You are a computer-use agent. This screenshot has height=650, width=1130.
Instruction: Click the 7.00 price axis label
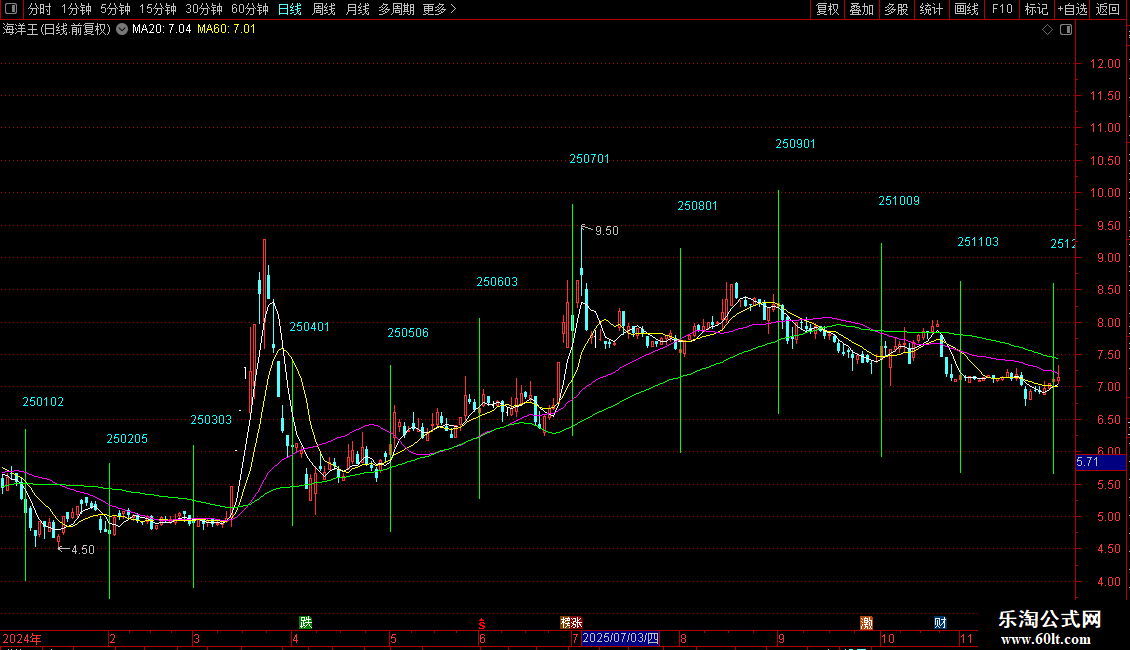point(1108,387)
